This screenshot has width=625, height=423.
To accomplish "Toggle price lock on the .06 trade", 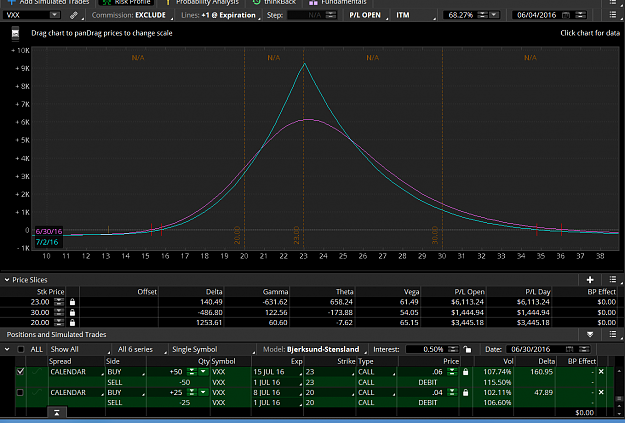I will pyautogui.click(x=465, y=372).
